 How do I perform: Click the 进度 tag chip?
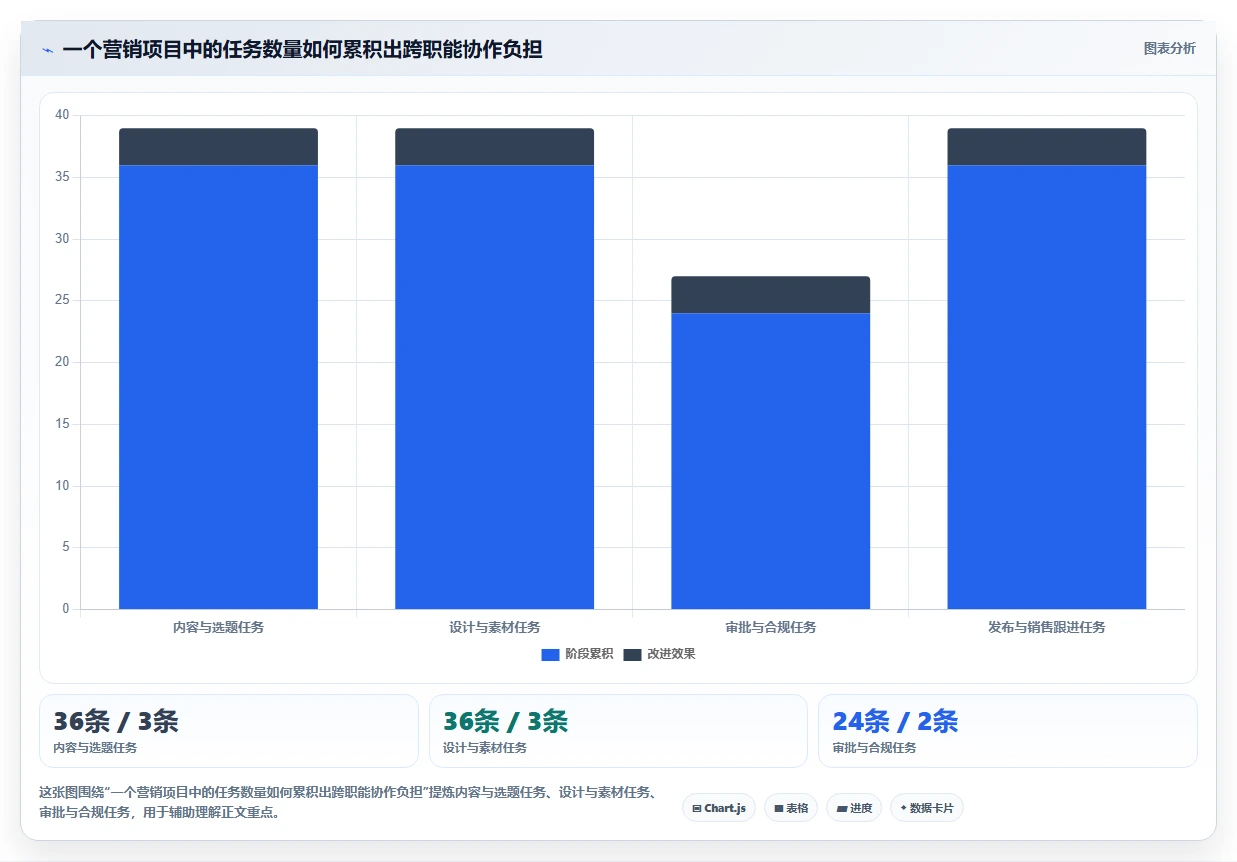point(854,808)
